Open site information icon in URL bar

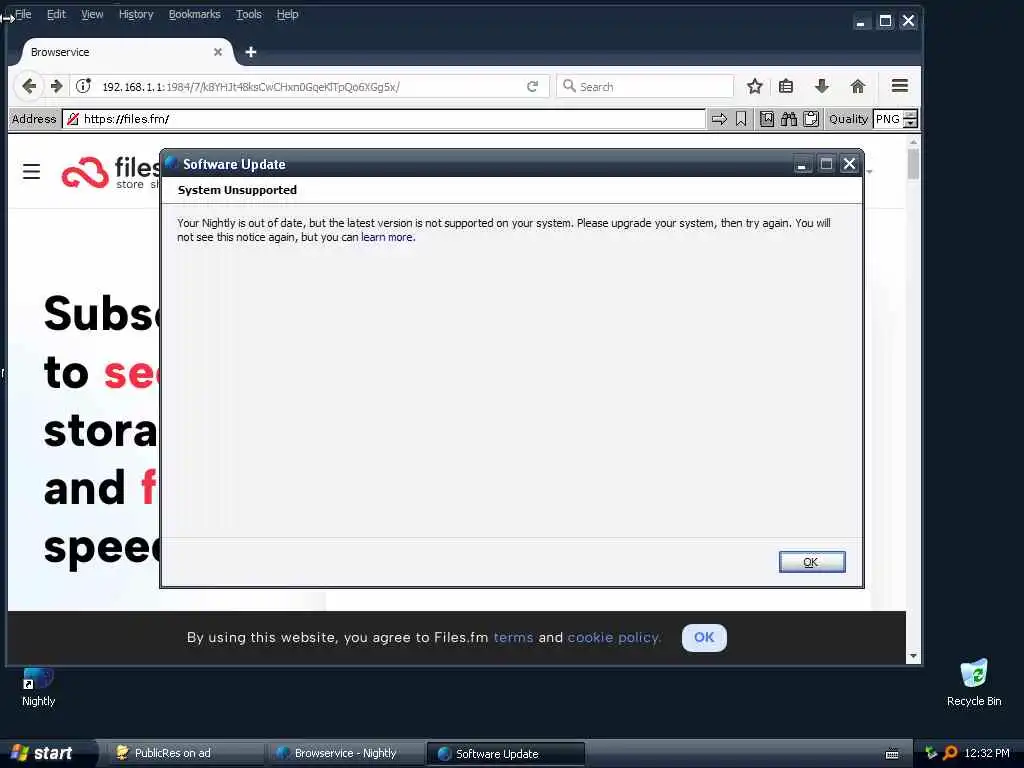[x=83, y=86]
